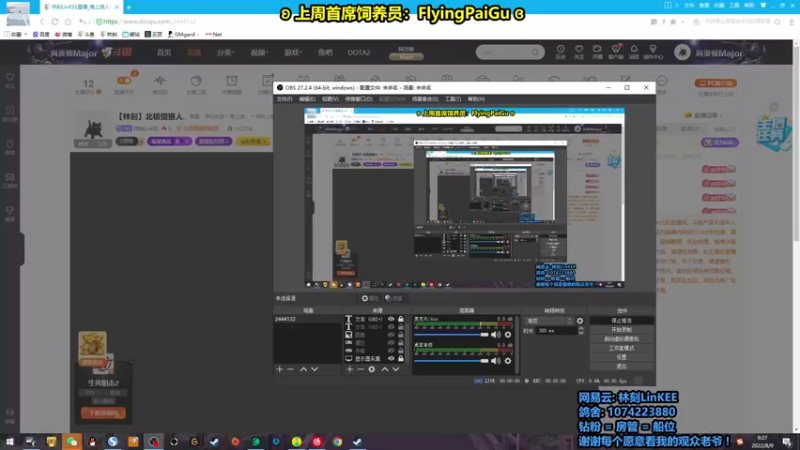Go to browser home page icon
This screenshot has width=800, height=450.
click(68, 21)
